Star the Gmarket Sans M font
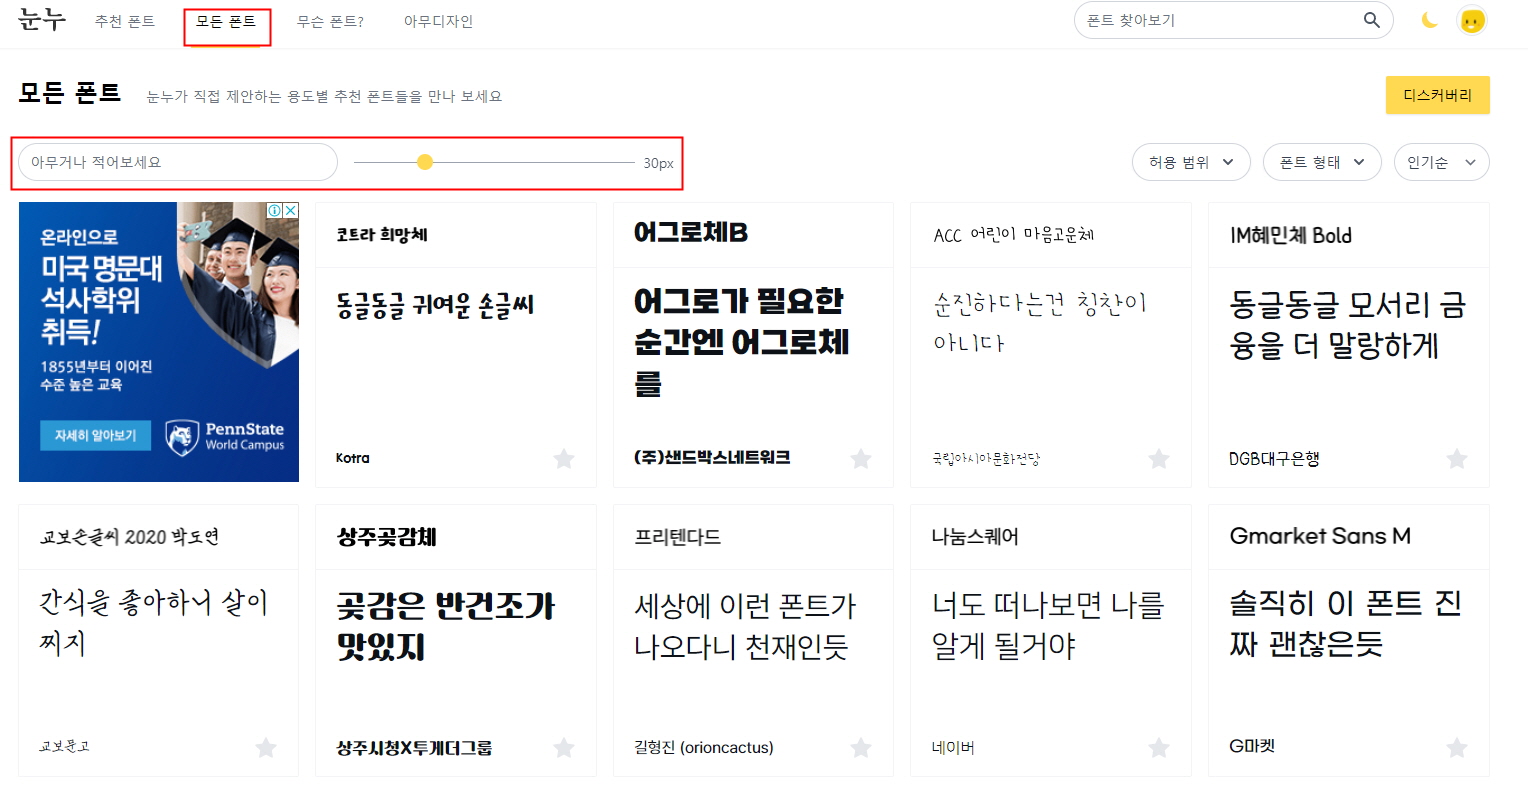 coord(1456,747)
